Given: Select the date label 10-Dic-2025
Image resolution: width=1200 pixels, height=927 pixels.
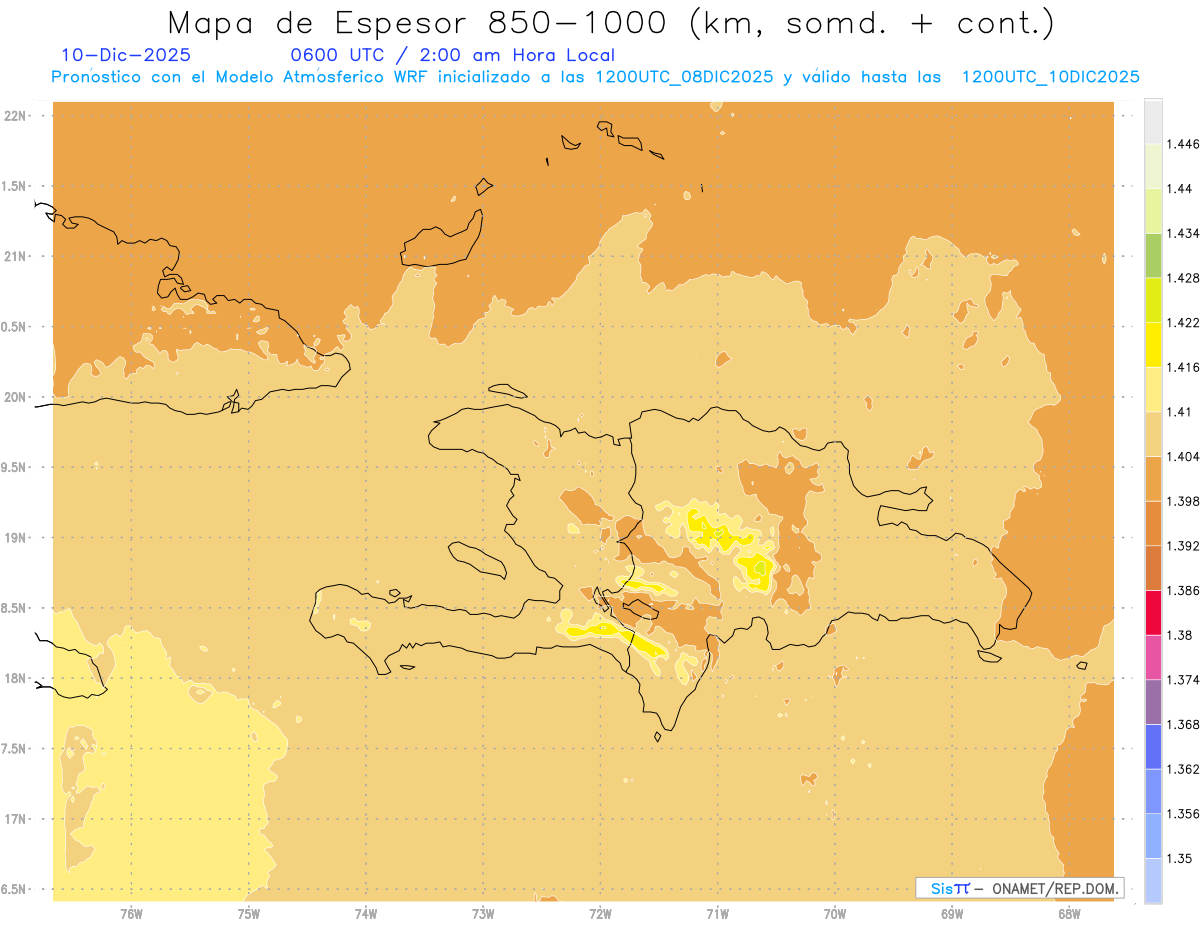Looking at the screenshot, I should coord(126,55).
